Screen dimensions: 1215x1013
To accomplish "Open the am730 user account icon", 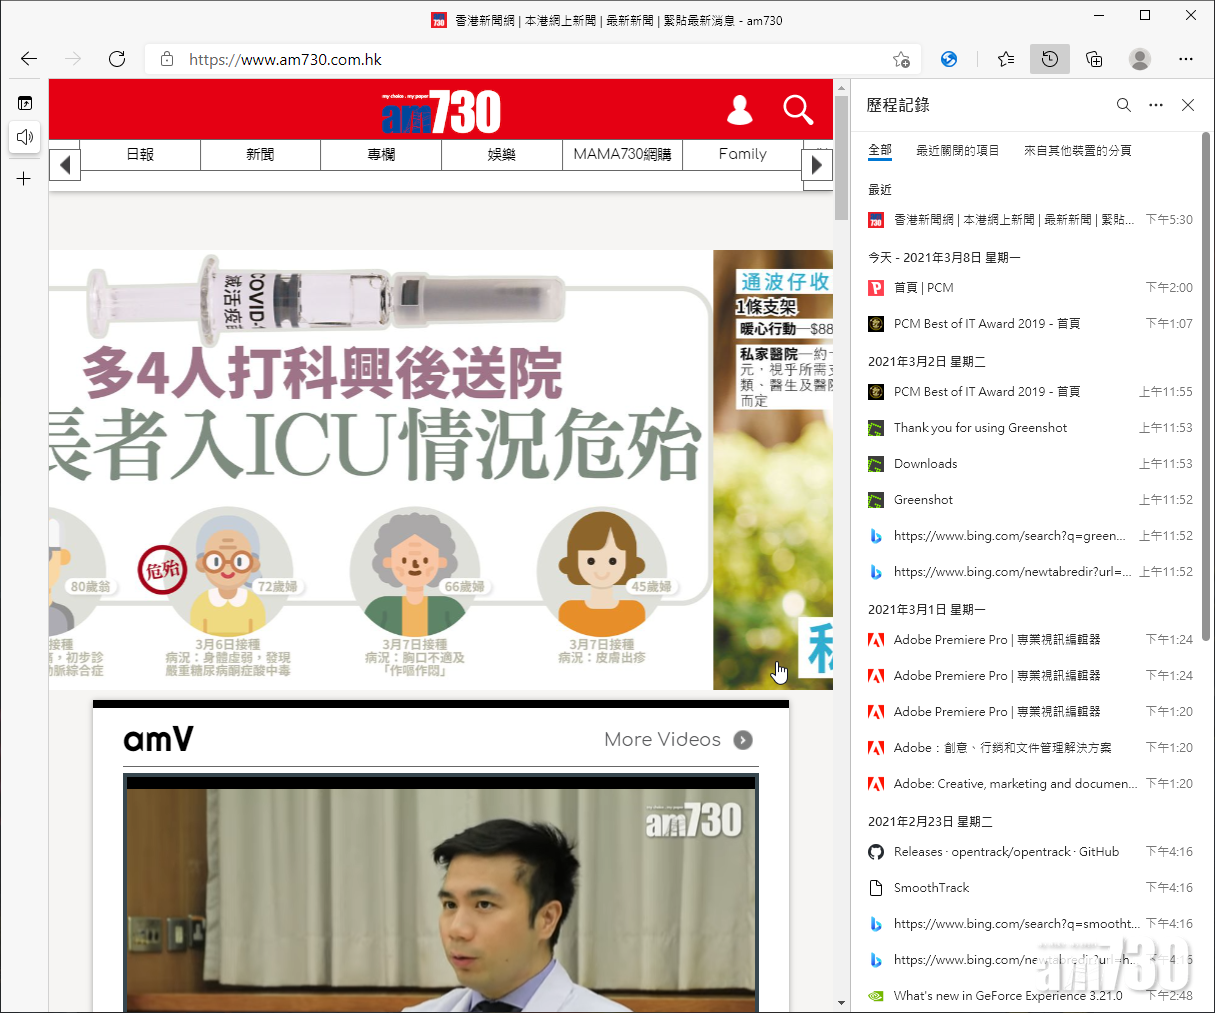I will coord(740,110).
